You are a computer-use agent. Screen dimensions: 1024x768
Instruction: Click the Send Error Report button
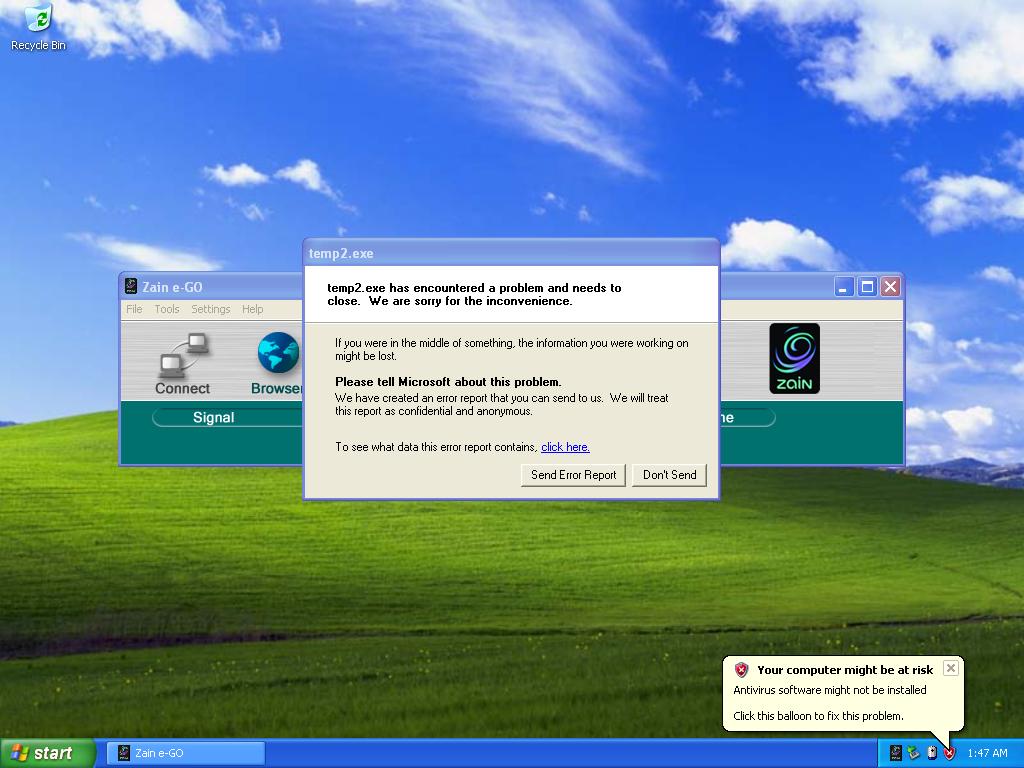coord(573,475)
